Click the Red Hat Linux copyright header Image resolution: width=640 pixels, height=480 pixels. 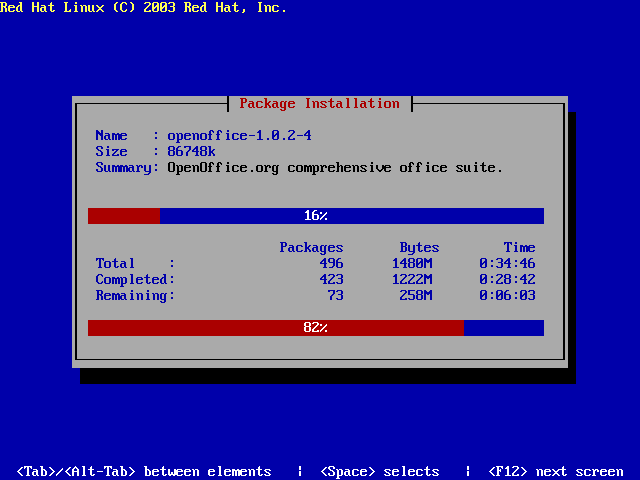(x=143, y=7)
